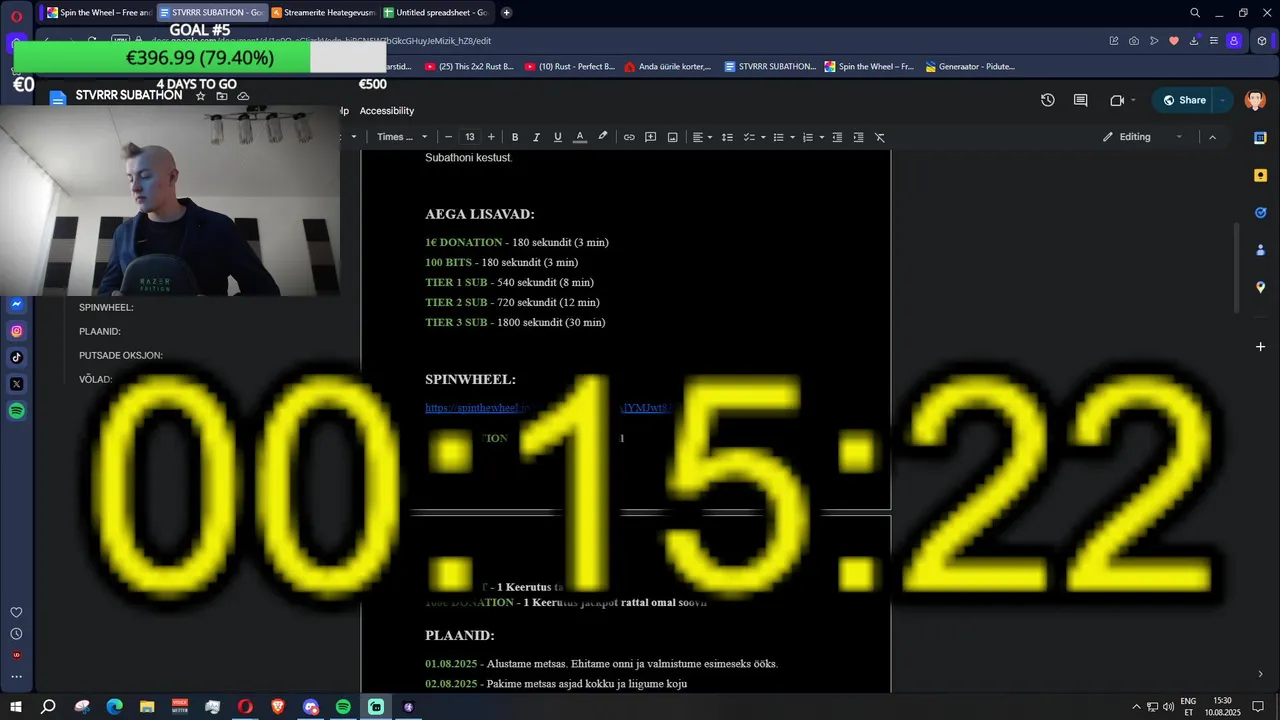The width and height of the screenshot is (1280, 720).
Task: Open the checklist menu dropdown
Action: pos(754,137)
